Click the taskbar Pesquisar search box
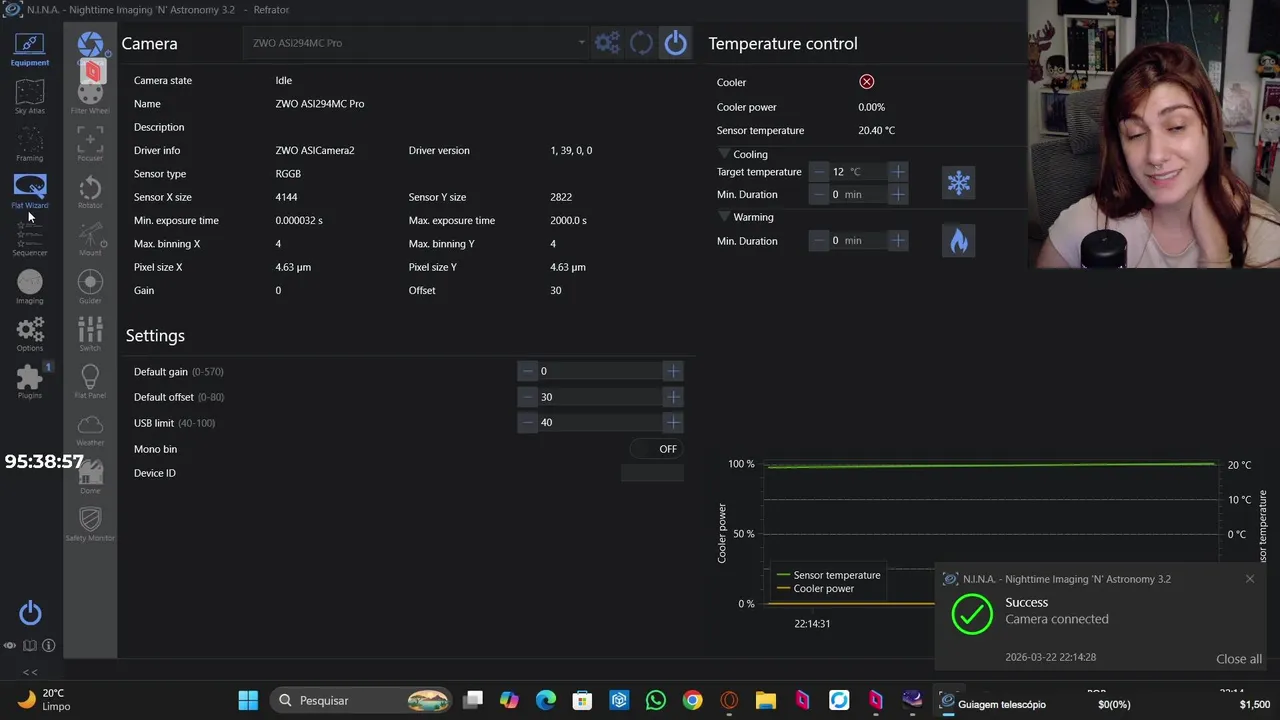 pos(362,700)
